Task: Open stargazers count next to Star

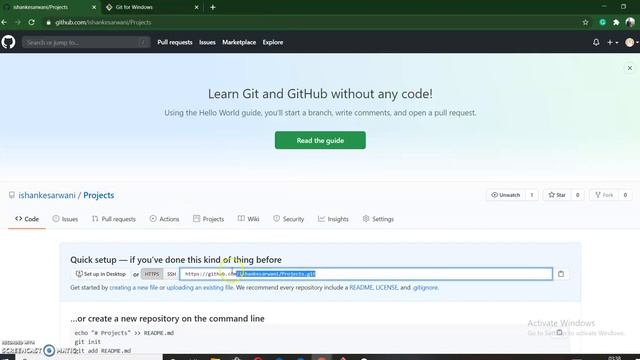Action: pos(578,195)
